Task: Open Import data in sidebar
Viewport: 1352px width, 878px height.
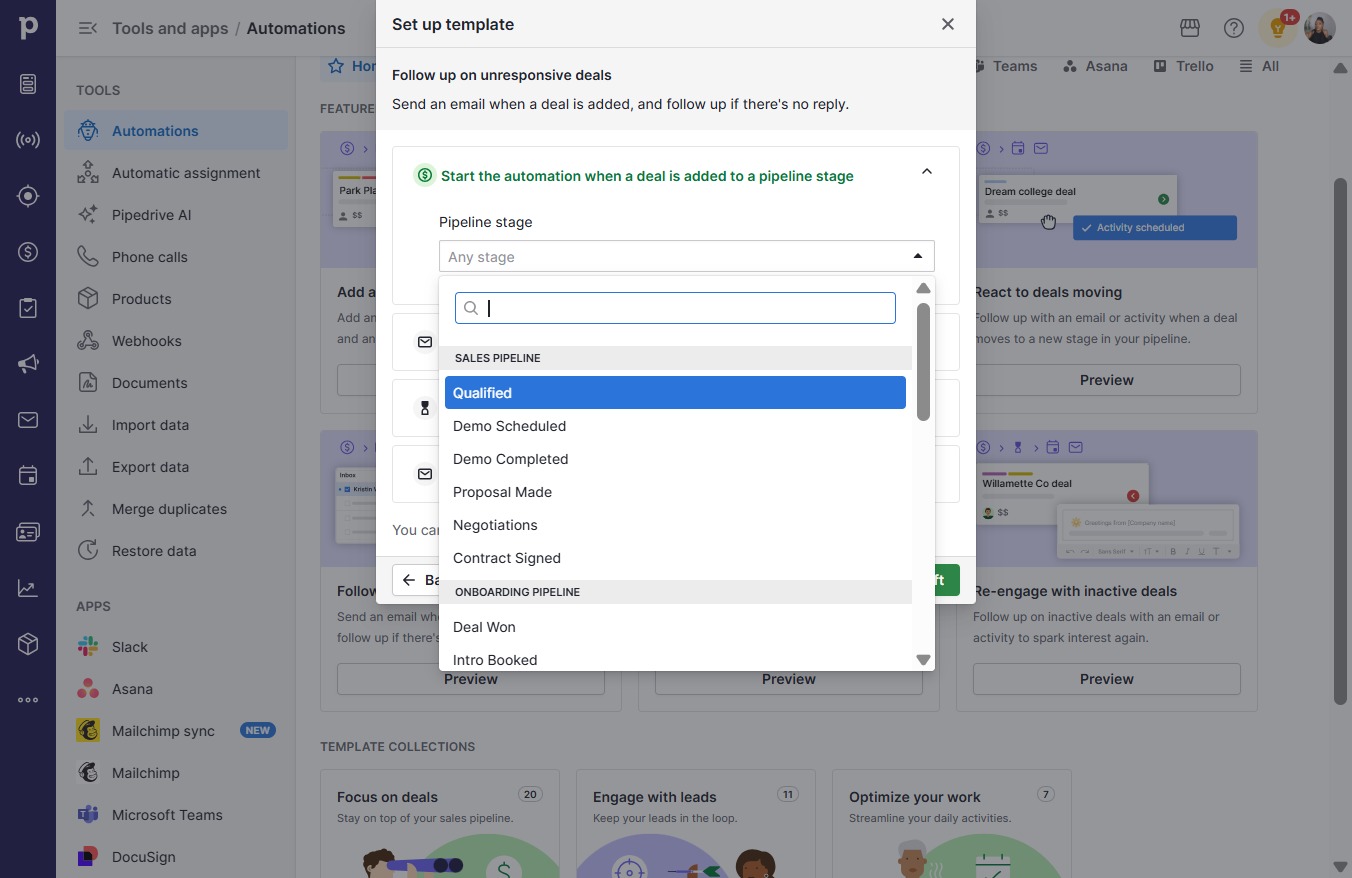Action: [176, 425]
